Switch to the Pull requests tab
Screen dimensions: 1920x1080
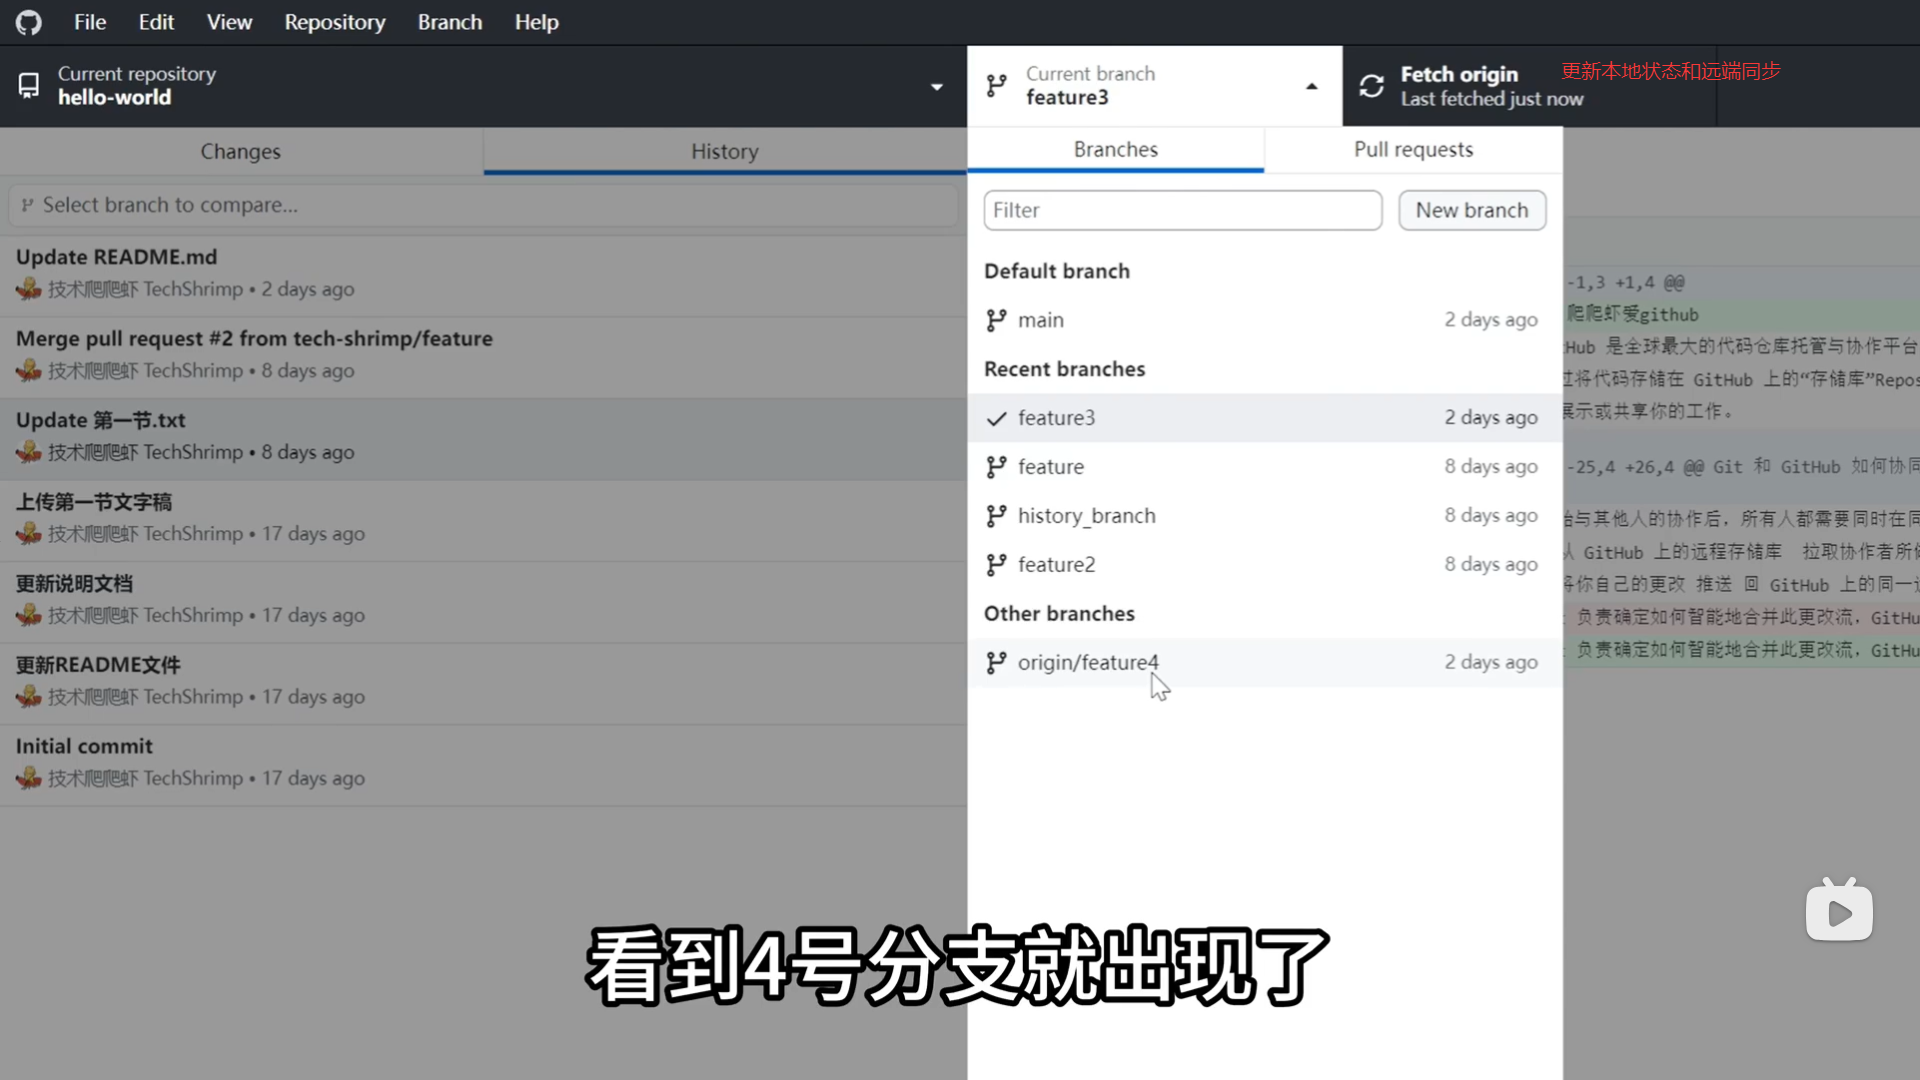click(1413, 150)
